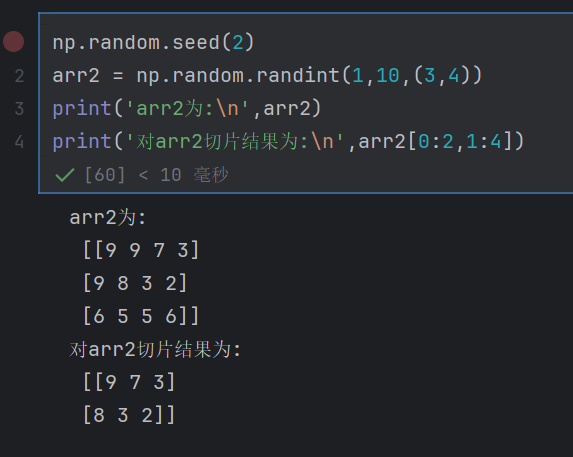Click the '< 10 毫秒' execution time
The image size is (573, 457).
(x=183, y=175)
